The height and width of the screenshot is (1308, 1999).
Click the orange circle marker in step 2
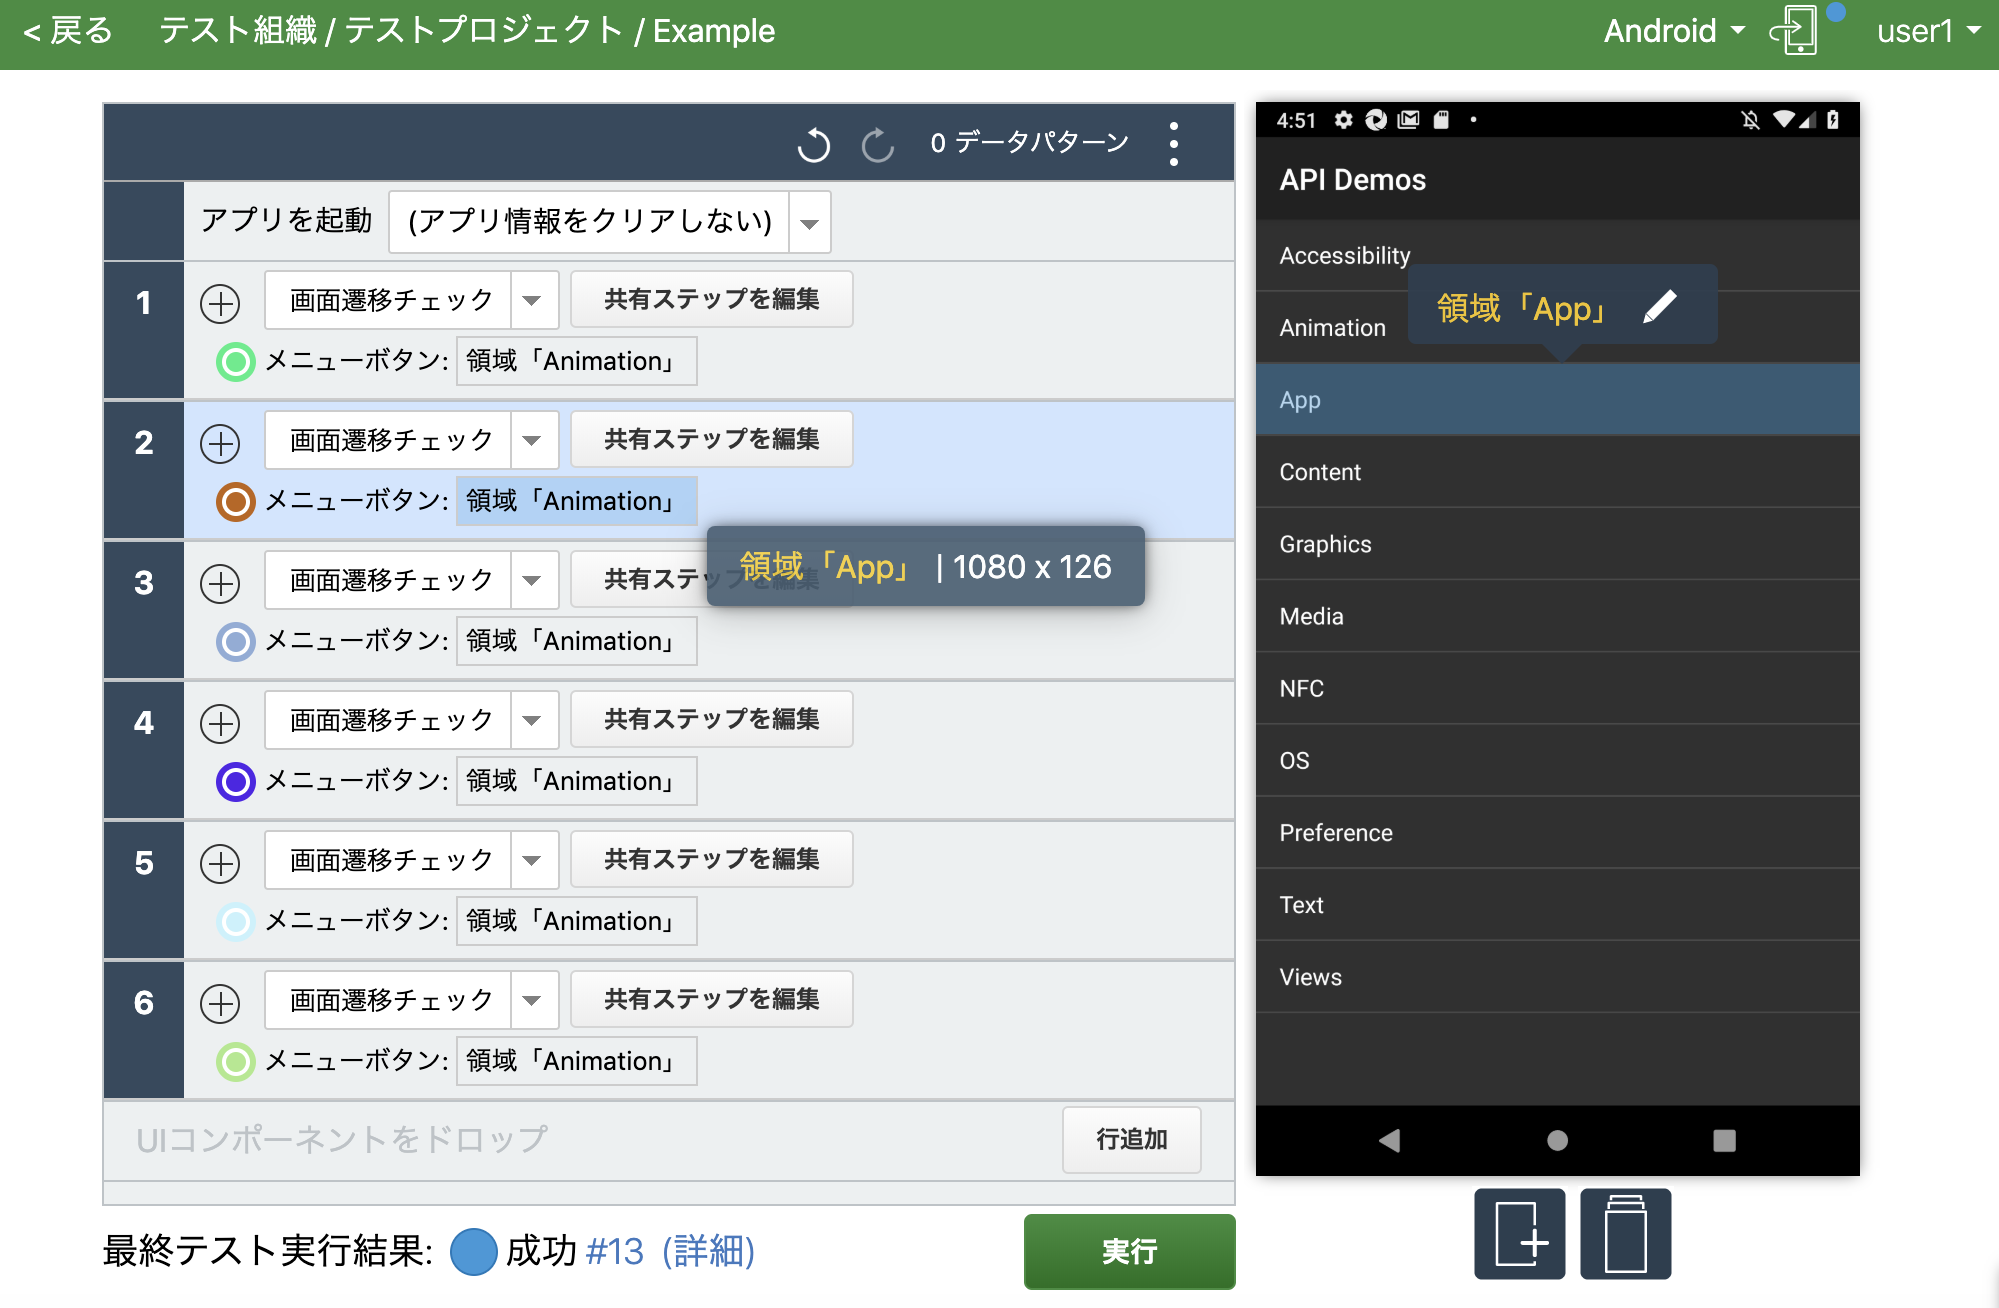pos(236,501)
